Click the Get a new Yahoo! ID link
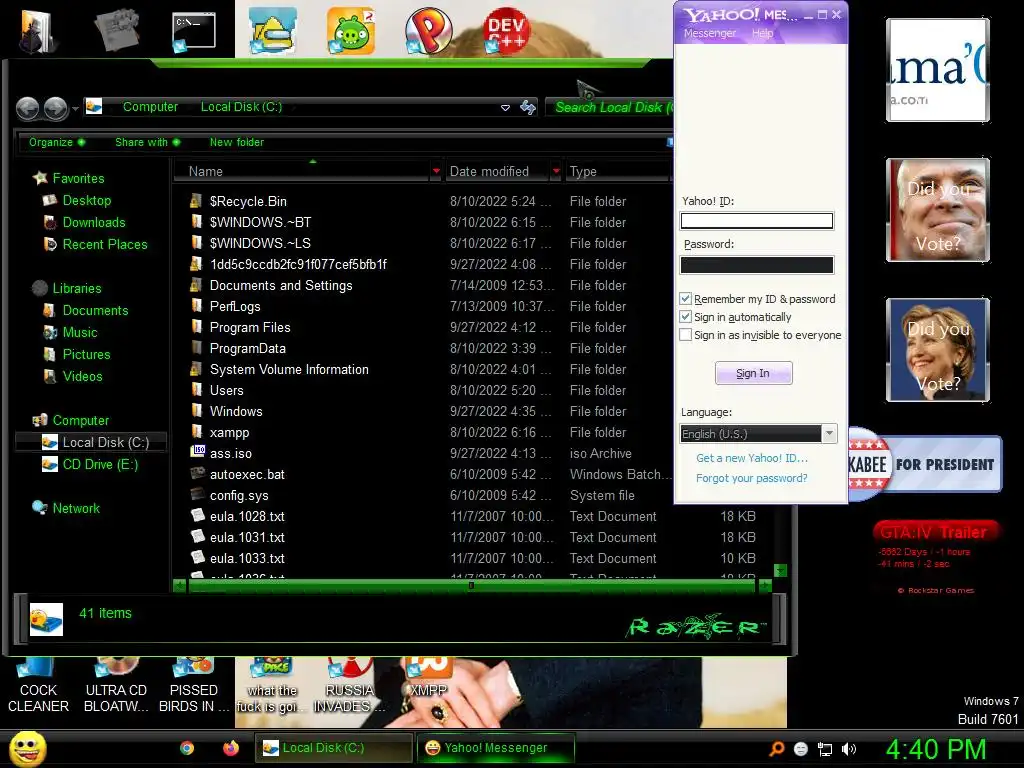 [x=752, y=458]
